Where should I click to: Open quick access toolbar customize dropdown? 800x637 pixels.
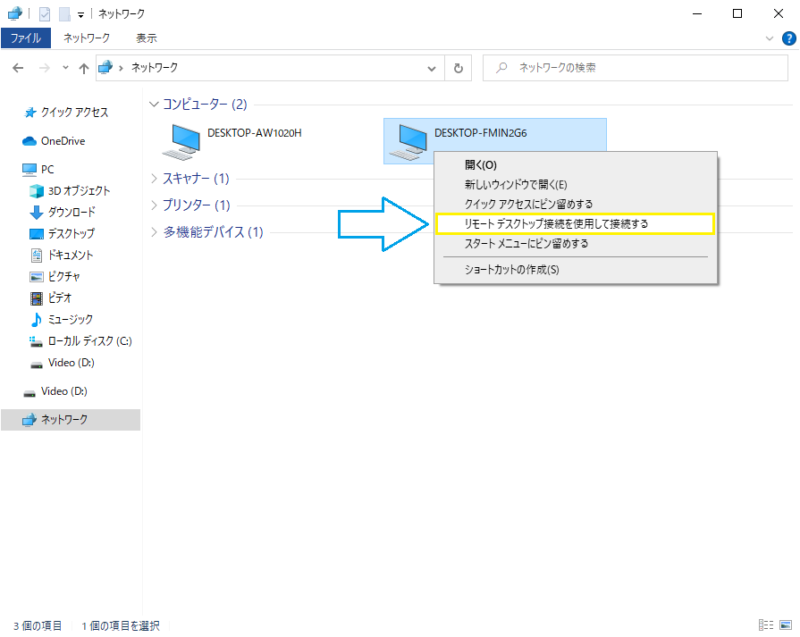click(81, 15)
